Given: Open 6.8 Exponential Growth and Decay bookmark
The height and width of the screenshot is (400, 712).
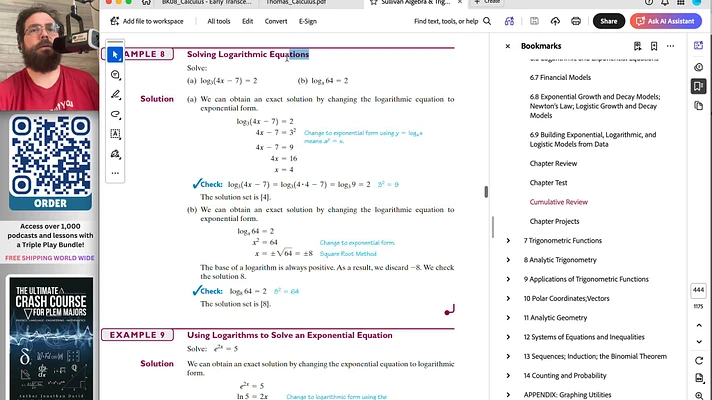Looking at the screenshot, I should click(x=595, y=106).
